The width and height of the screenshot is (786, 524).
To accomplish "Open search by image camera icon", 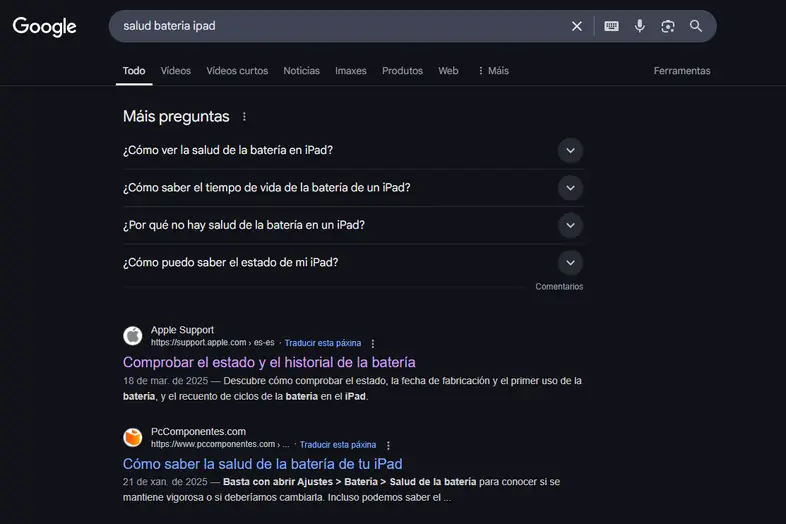I will coord(668,26).
